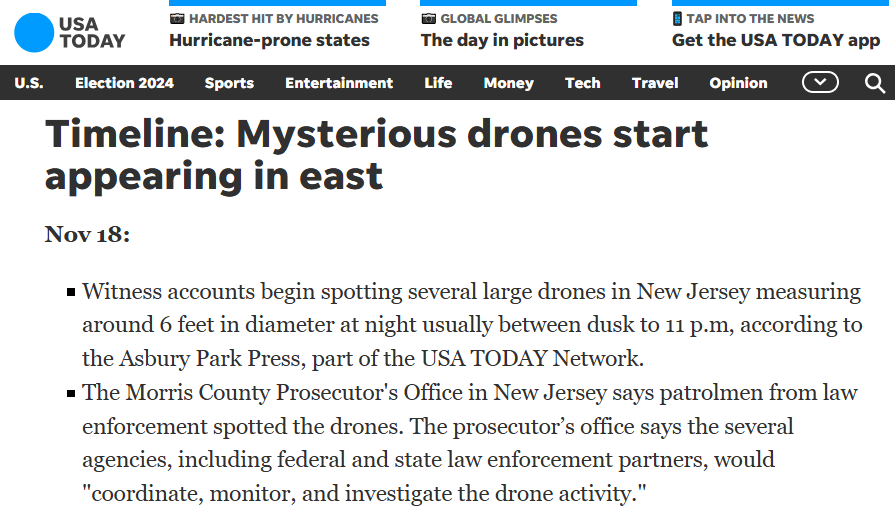Expand the more sections chevron in the navigation bar
Screen dimensions: 895x523
coord(820,83)
